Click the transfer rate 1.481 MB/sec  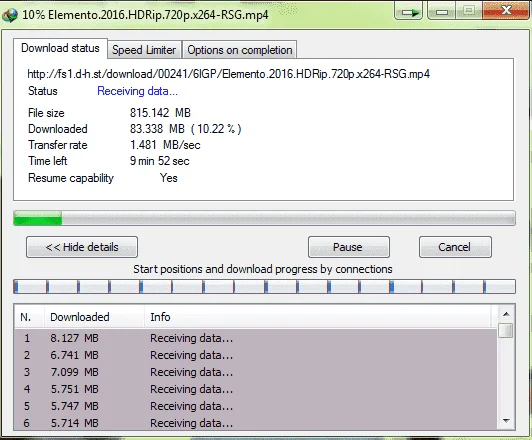tap(165, 145)
